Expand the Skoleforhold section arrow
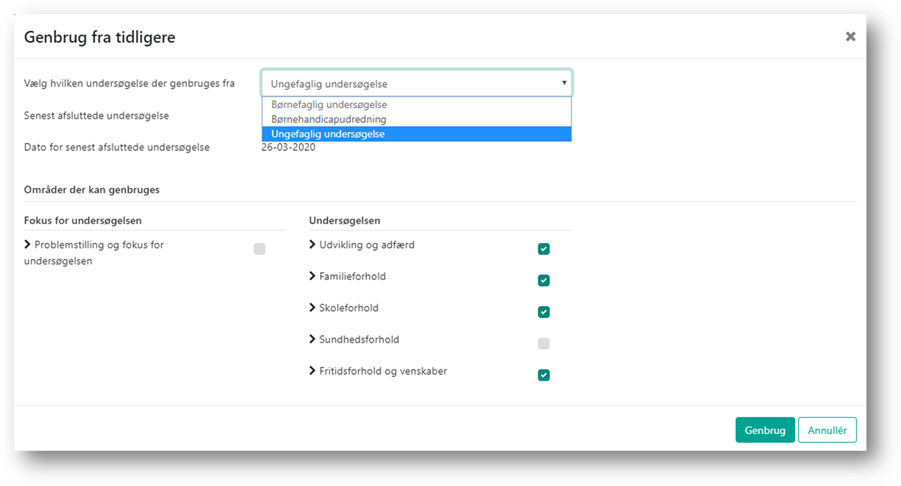The image size is (901, 486). (312, 308)
